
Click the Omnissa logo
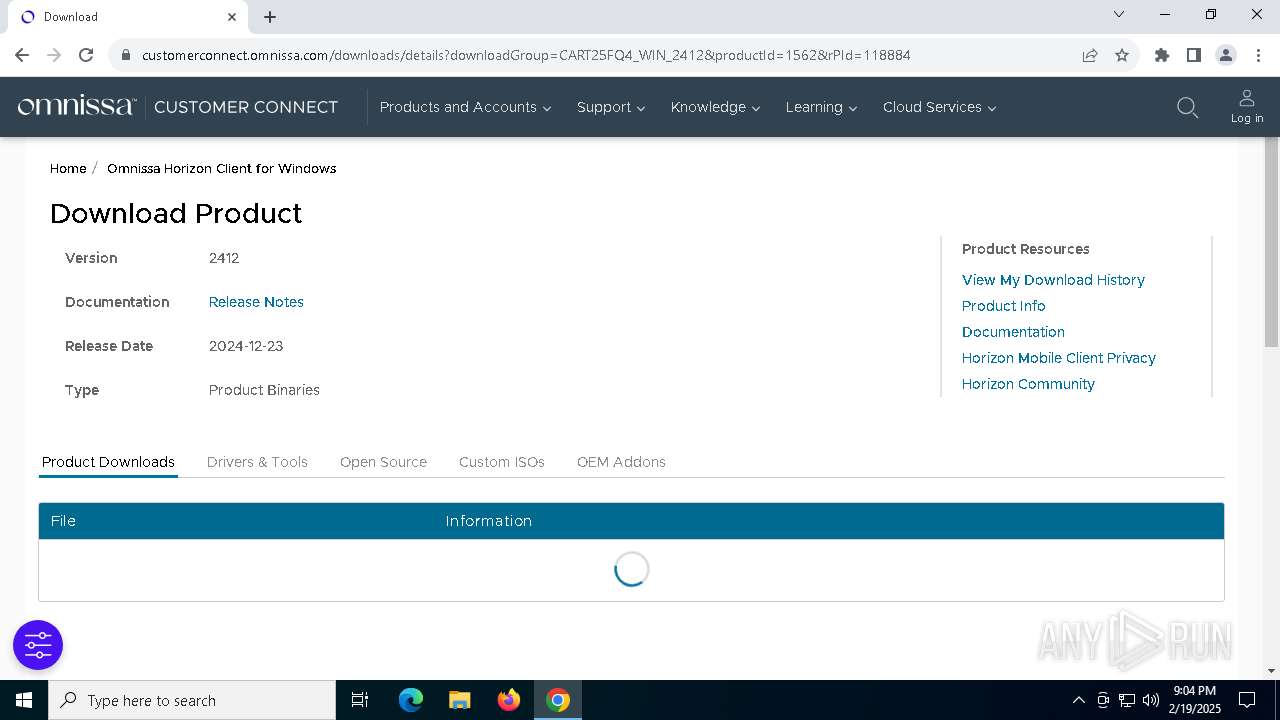pyautogui.click(x=77, y=106)
